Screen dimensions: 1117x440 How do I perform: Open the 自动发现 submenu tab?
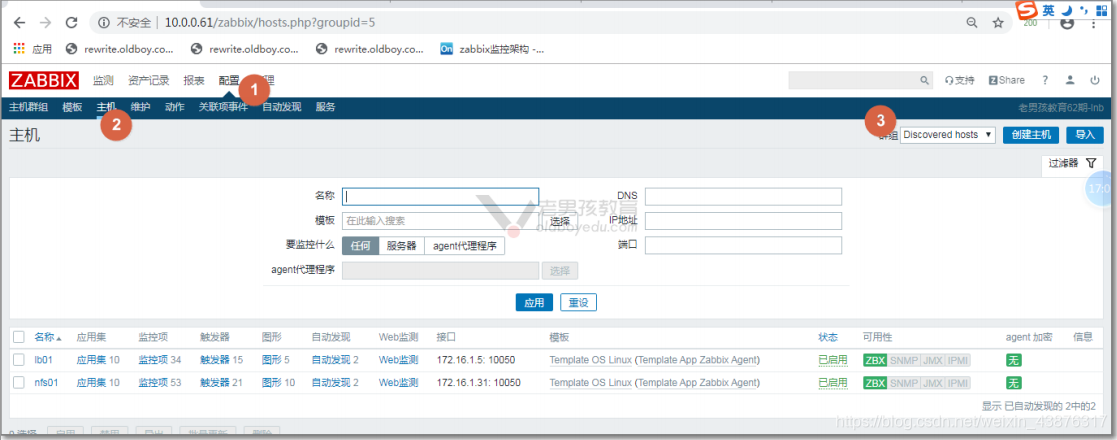pyautogui.click(x=281, y=108)
